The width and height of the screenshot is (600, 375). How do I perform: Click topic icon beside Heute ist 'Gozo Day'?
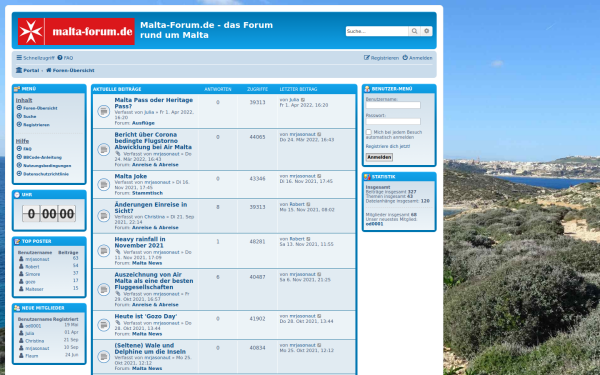click(x=104, y=325)
